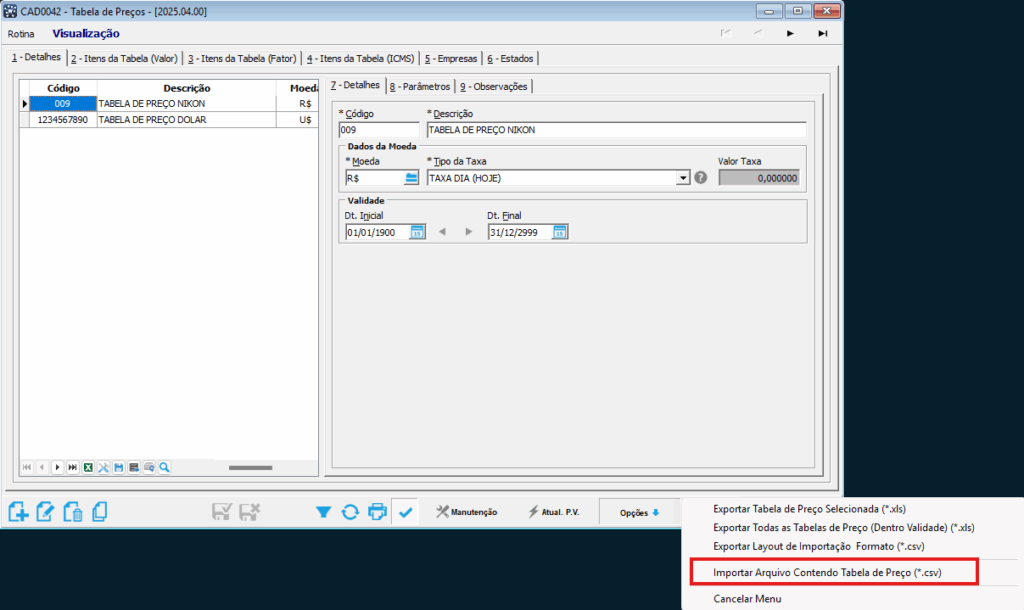1024x610 pixels.
Task: Click the grid tools wrench icon
Action: point(103,468)
